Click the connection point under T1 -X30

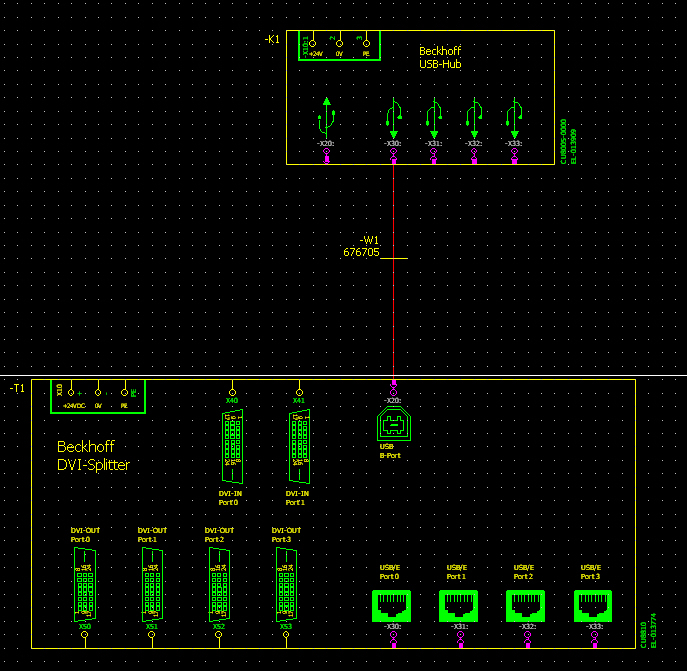tap(393, 639)
